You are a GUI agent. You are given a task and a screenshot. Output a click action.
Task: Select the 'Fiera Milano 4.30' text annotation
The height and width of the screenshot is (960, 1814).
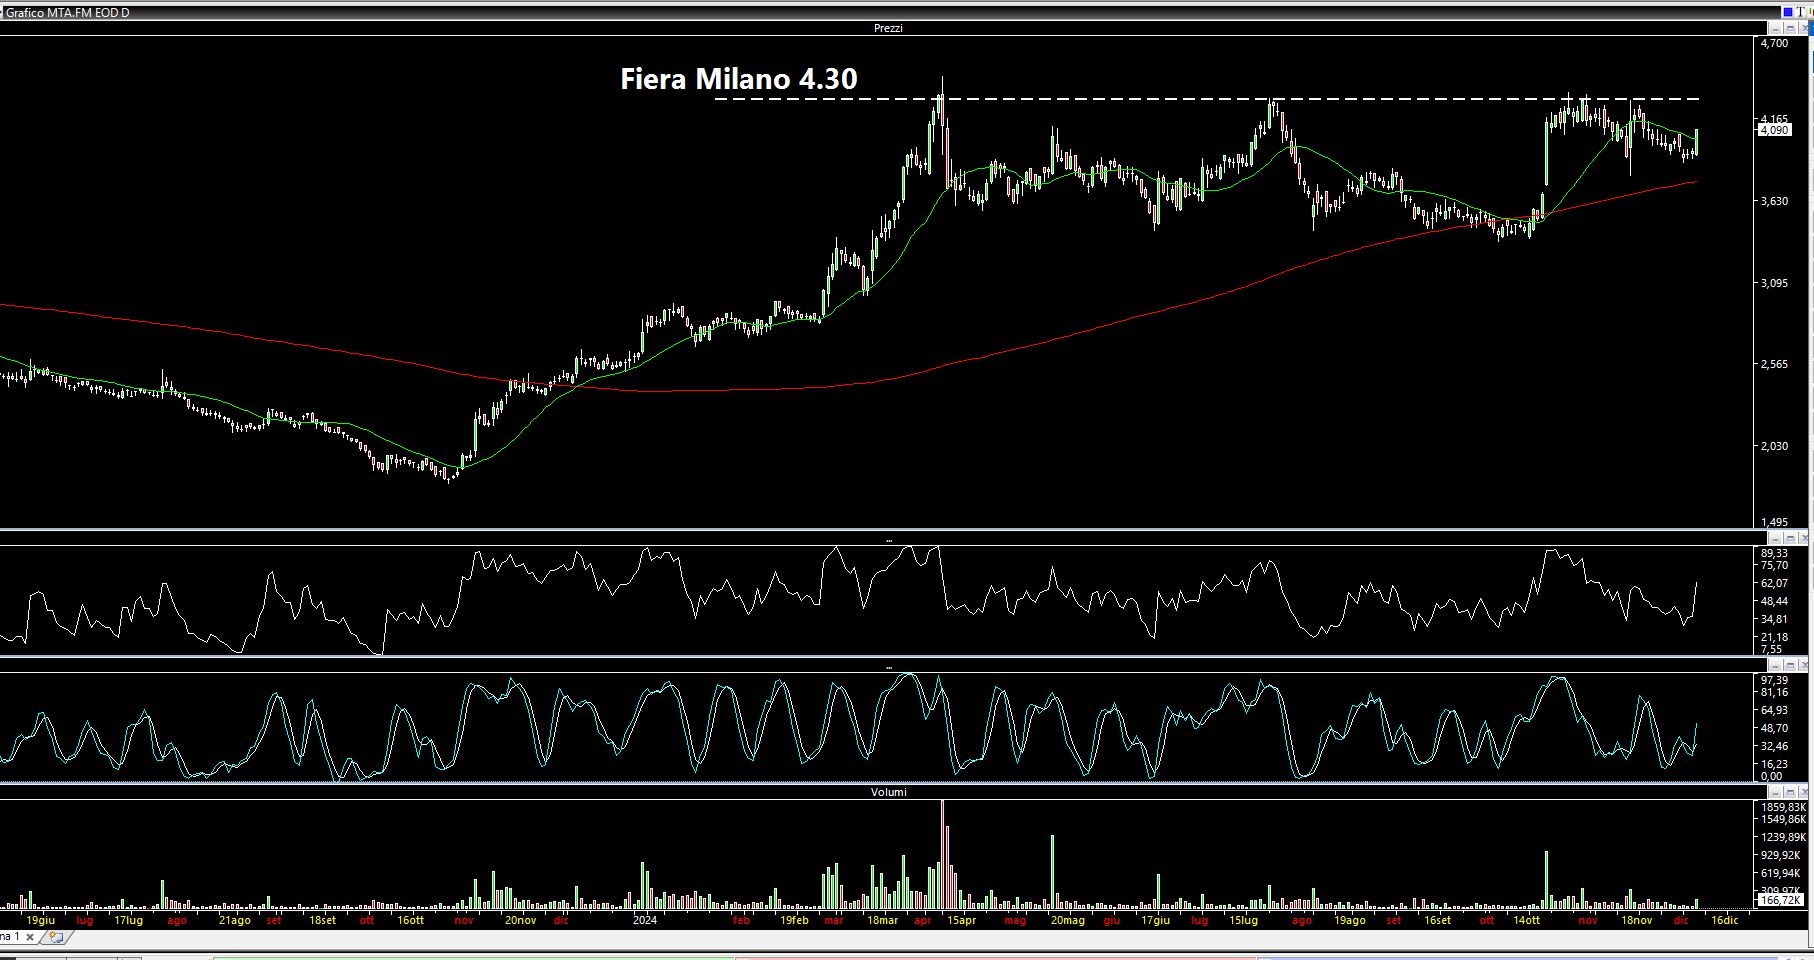coord(738,79)
